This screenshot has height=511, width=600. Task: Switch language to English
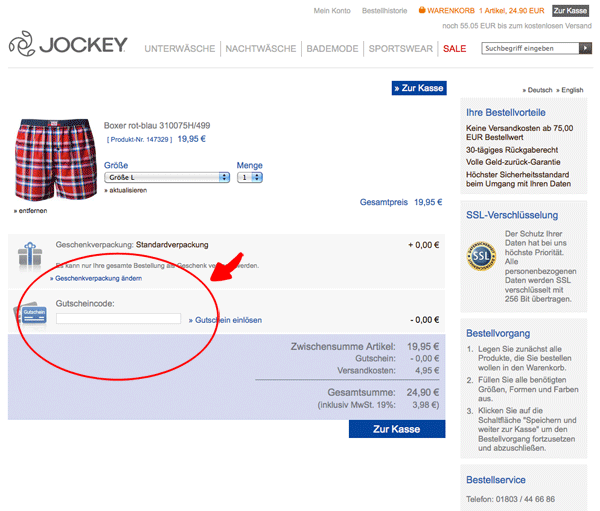(570, 90)
